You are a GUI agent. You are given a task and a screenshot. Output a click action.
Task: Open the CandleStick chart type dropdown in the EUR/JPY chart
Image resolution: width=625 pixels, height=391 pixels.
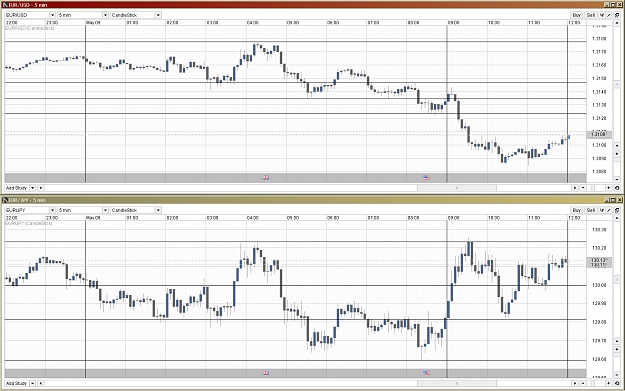(x=158, y=210)
